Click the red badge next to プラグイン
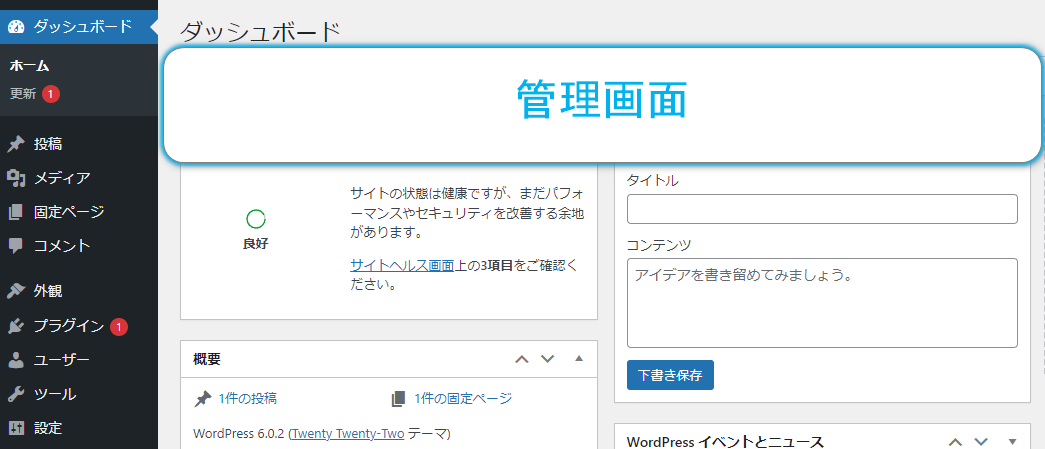The height and width of the screenshot is (449, 1045). click(x=119, y=326)
